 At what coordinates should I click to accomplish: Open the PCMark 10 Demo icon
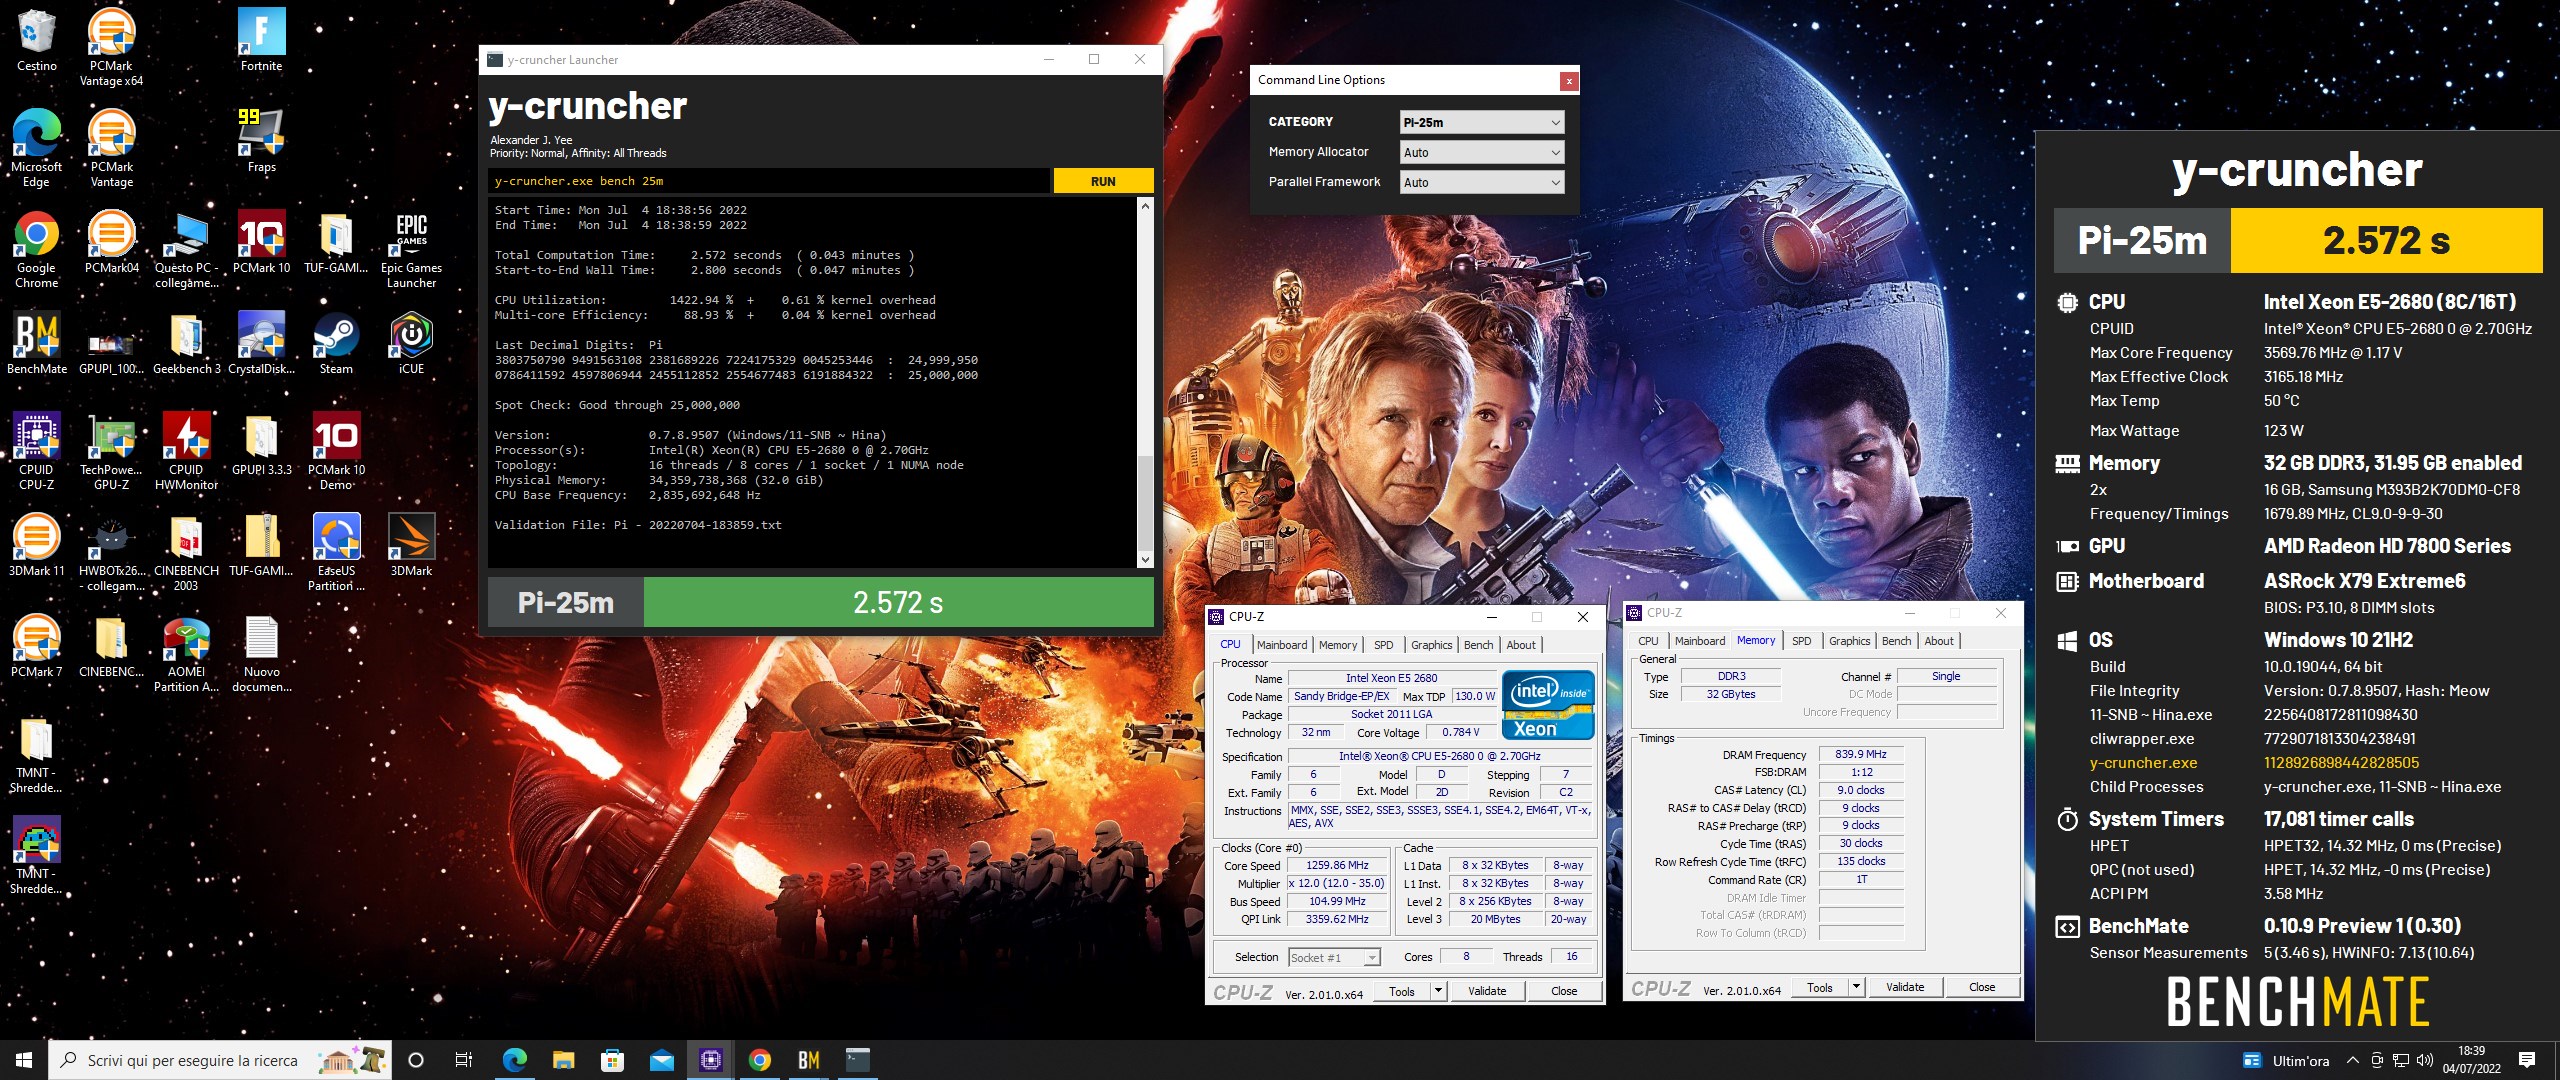(336, 451)
